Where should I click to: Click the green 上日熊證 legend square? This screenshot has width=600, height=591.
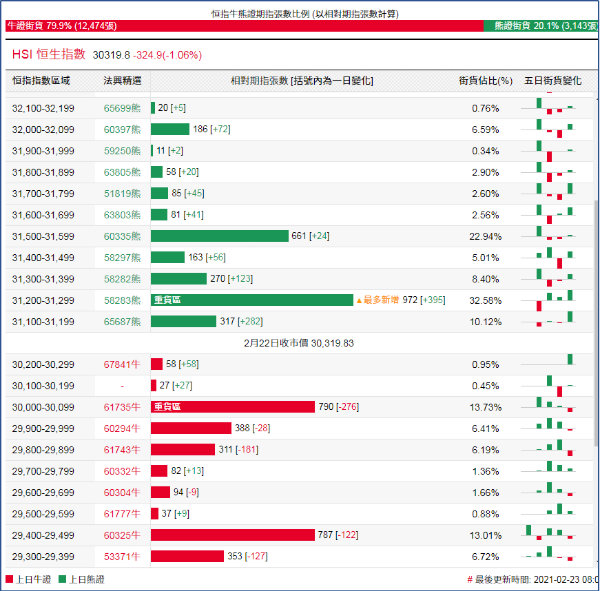[x=62, y=579]
